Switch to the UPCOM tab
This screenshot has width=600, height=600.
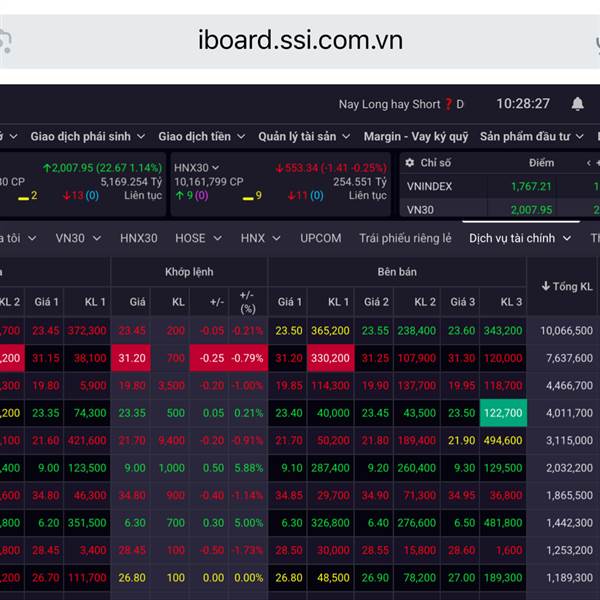(x=321, y=238)
